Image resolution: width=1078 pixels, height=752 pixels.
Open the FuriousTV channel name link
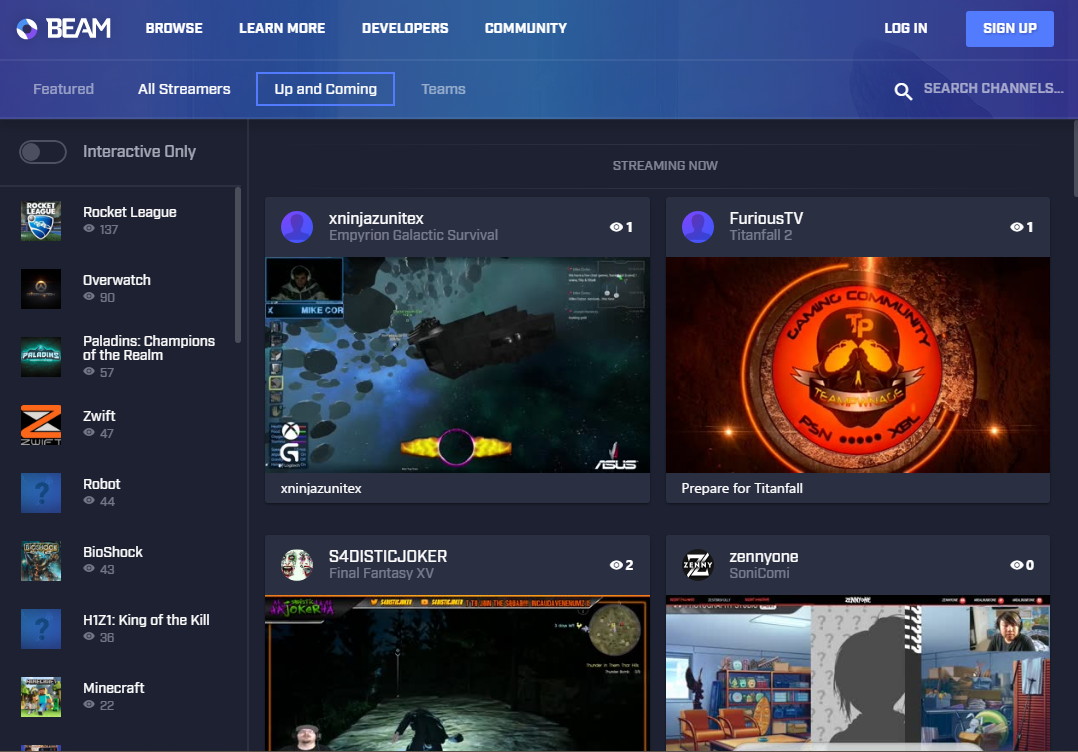(766, 219)
